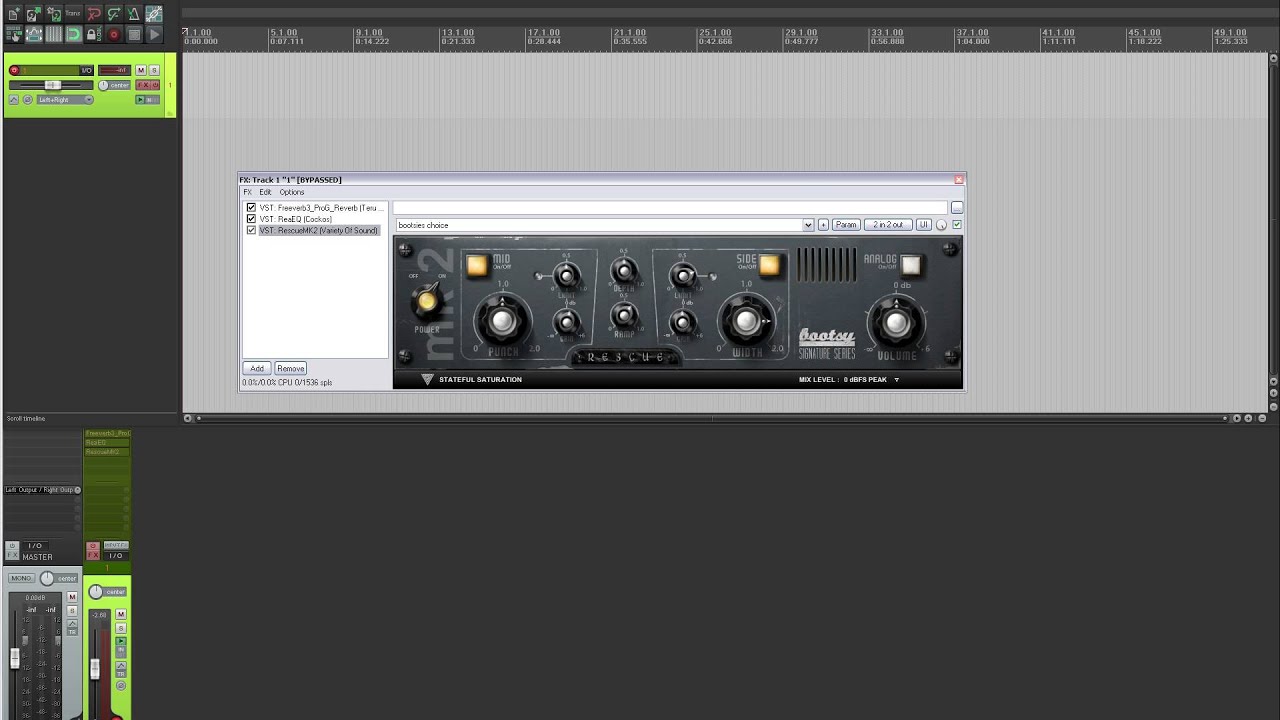
Task: Toggle track 1 record monitoring icon
Action: [140, 100]
